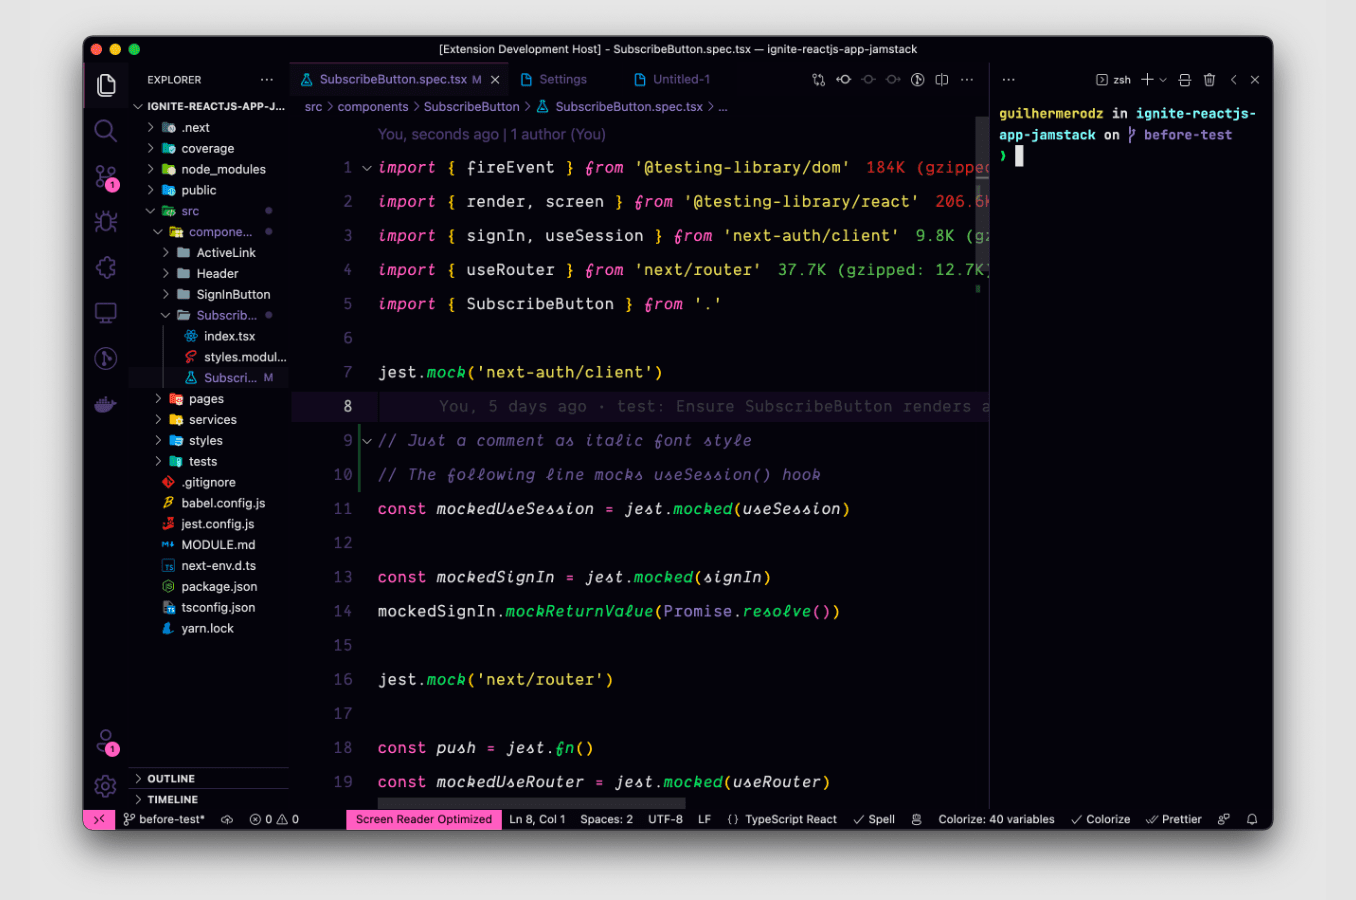
Task: Select the Run and Debug icon
Action: click(105, 222)
